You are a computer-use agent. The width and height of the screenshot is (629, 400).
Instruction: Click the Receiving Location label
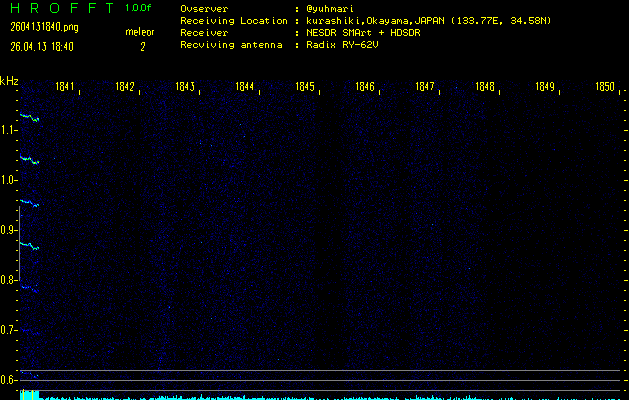tap(234, 21)
